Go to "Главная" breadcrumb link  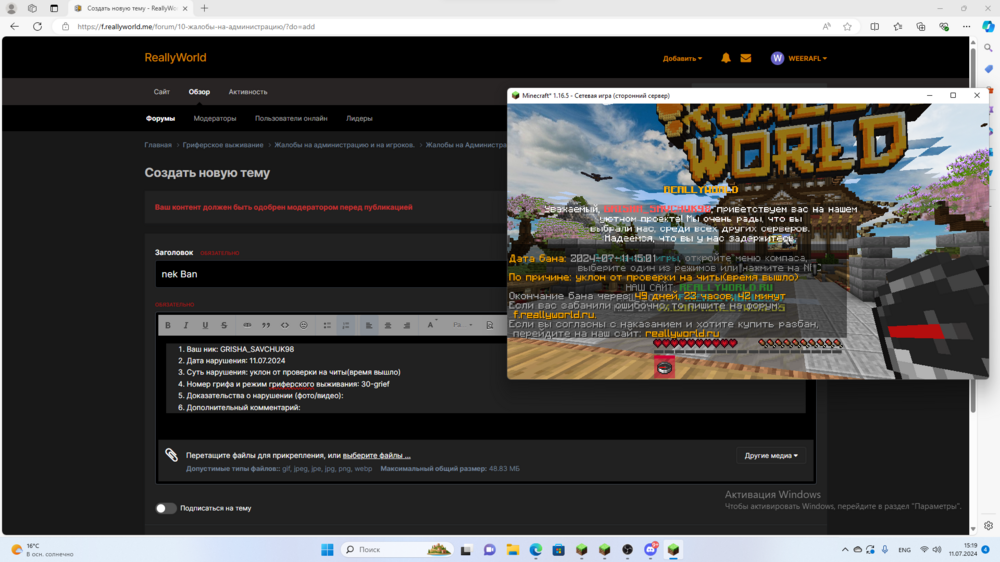[158, 145]
